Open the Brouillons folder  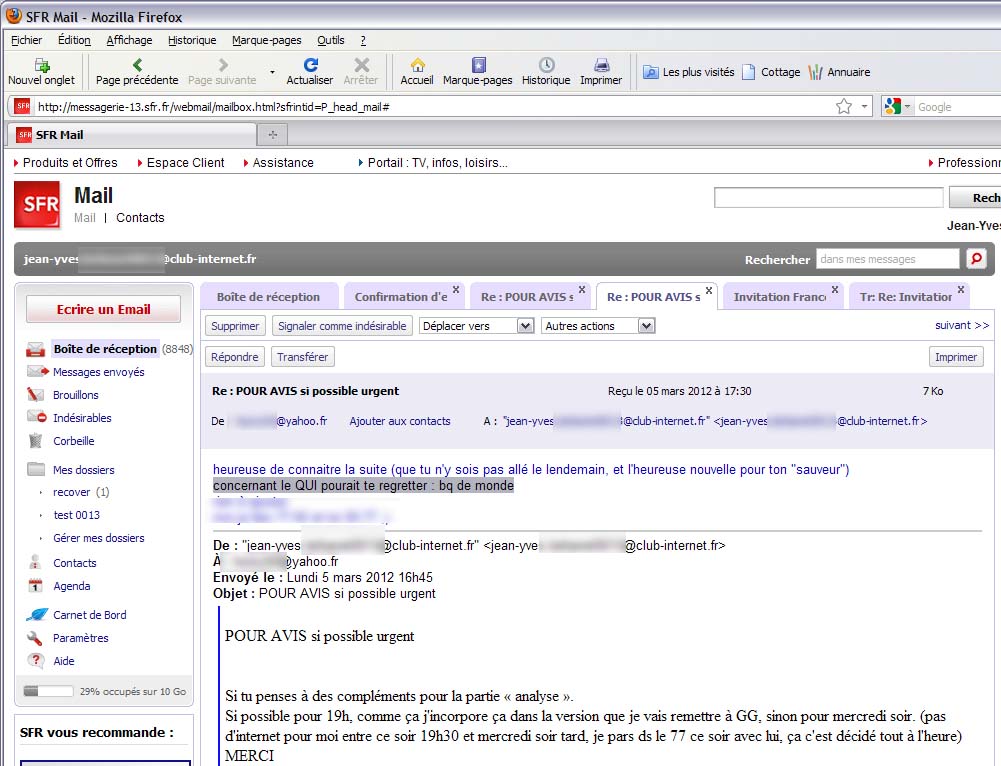tap(75, 395)
